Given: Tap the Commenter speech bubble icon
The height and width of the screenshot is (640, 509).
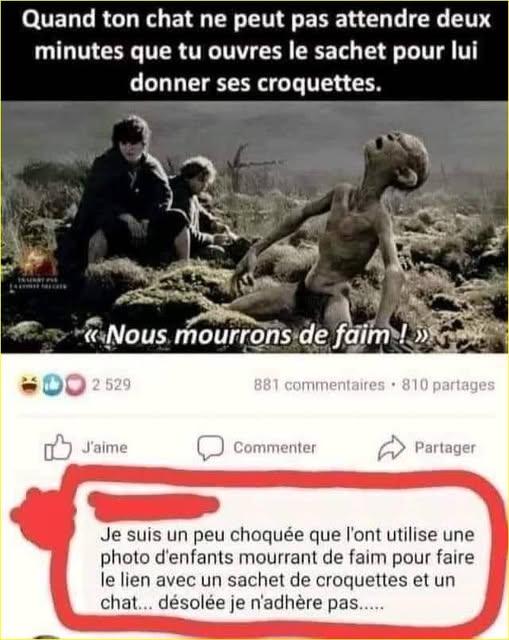Looking at the screenshot, I should (x=210, y=448).
